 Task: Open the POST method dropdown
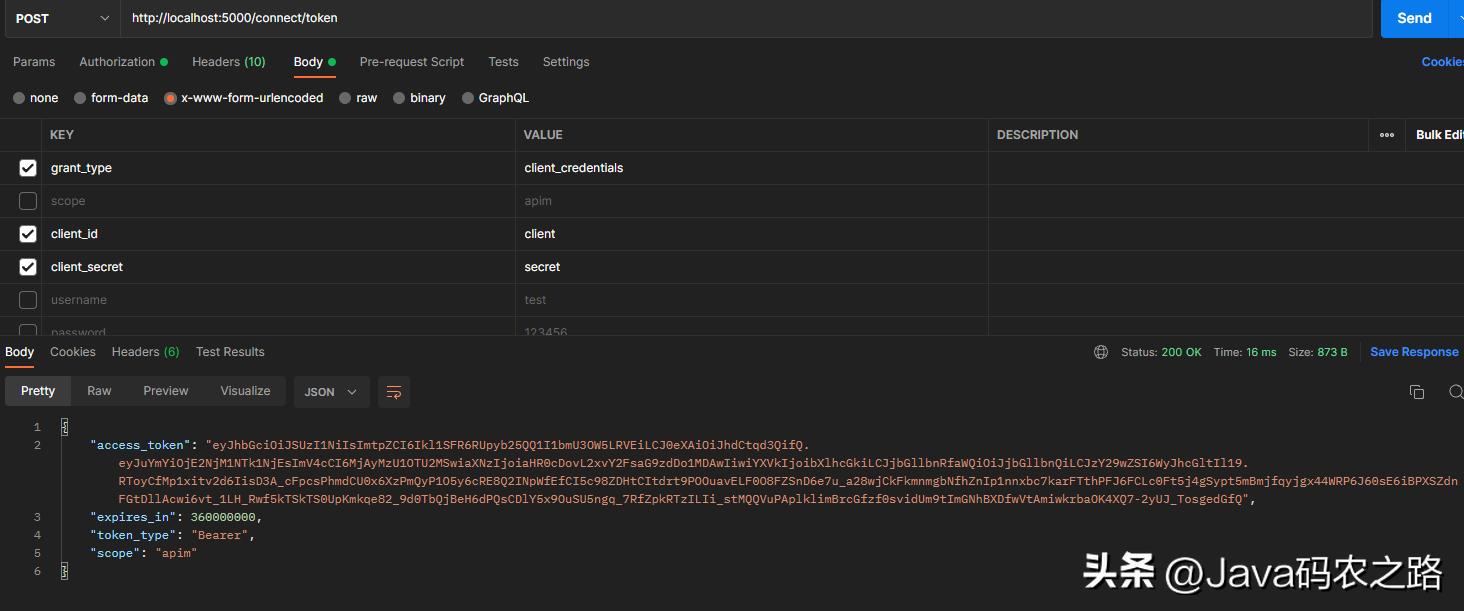62,19
